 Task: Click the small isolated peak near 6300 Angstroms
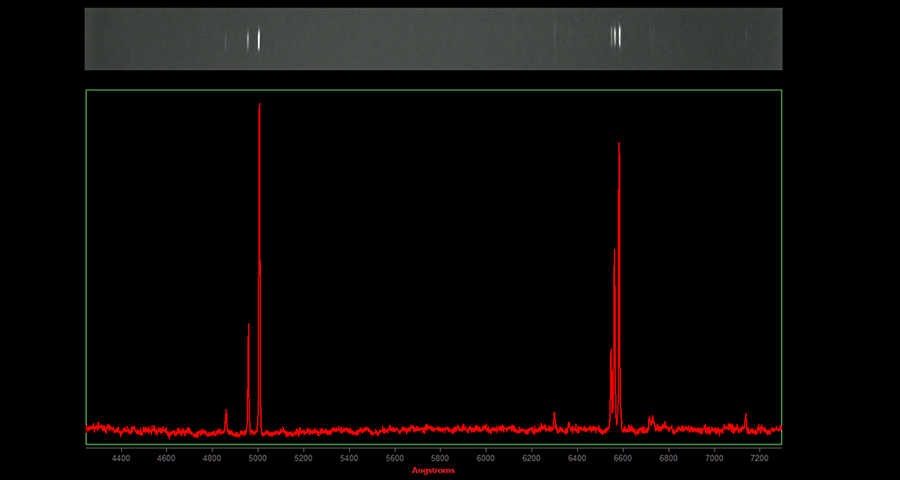[x=554, y=416]
